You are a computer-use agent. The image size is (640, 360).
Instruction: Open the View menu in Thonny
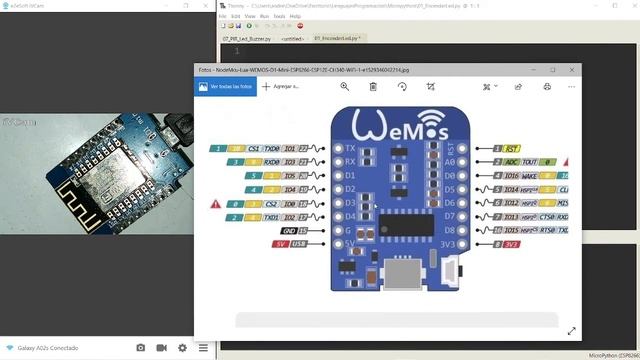(250, 16)
